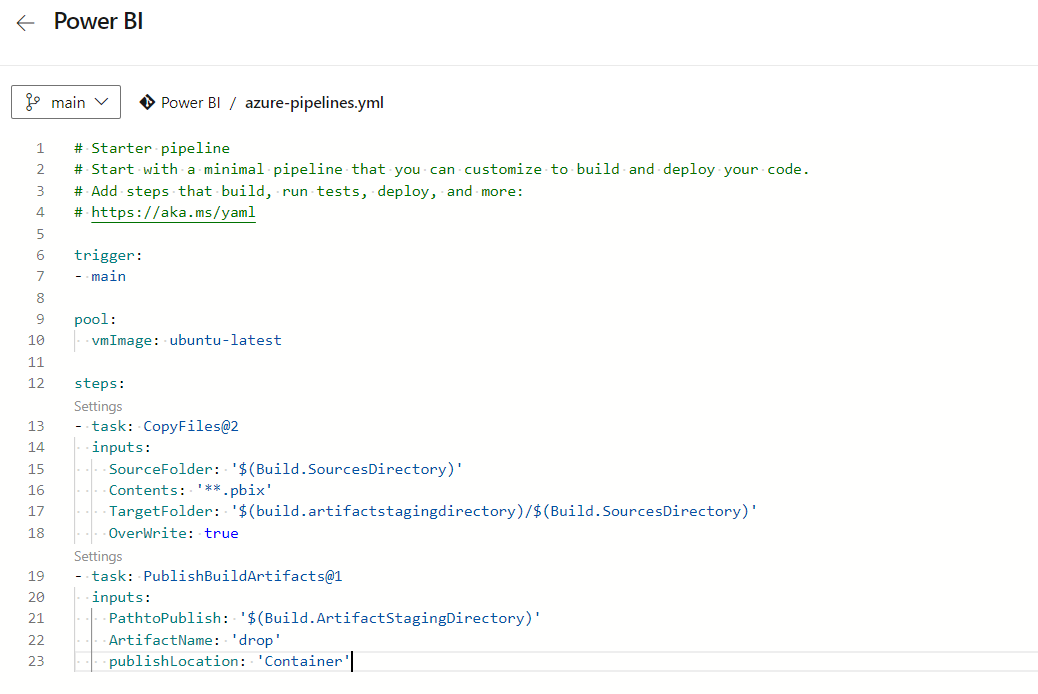Viewport: 1038px width, 694px height.
Task: Open the https://aka.ms/yaml hyperlink
Action: coord(172,212)
